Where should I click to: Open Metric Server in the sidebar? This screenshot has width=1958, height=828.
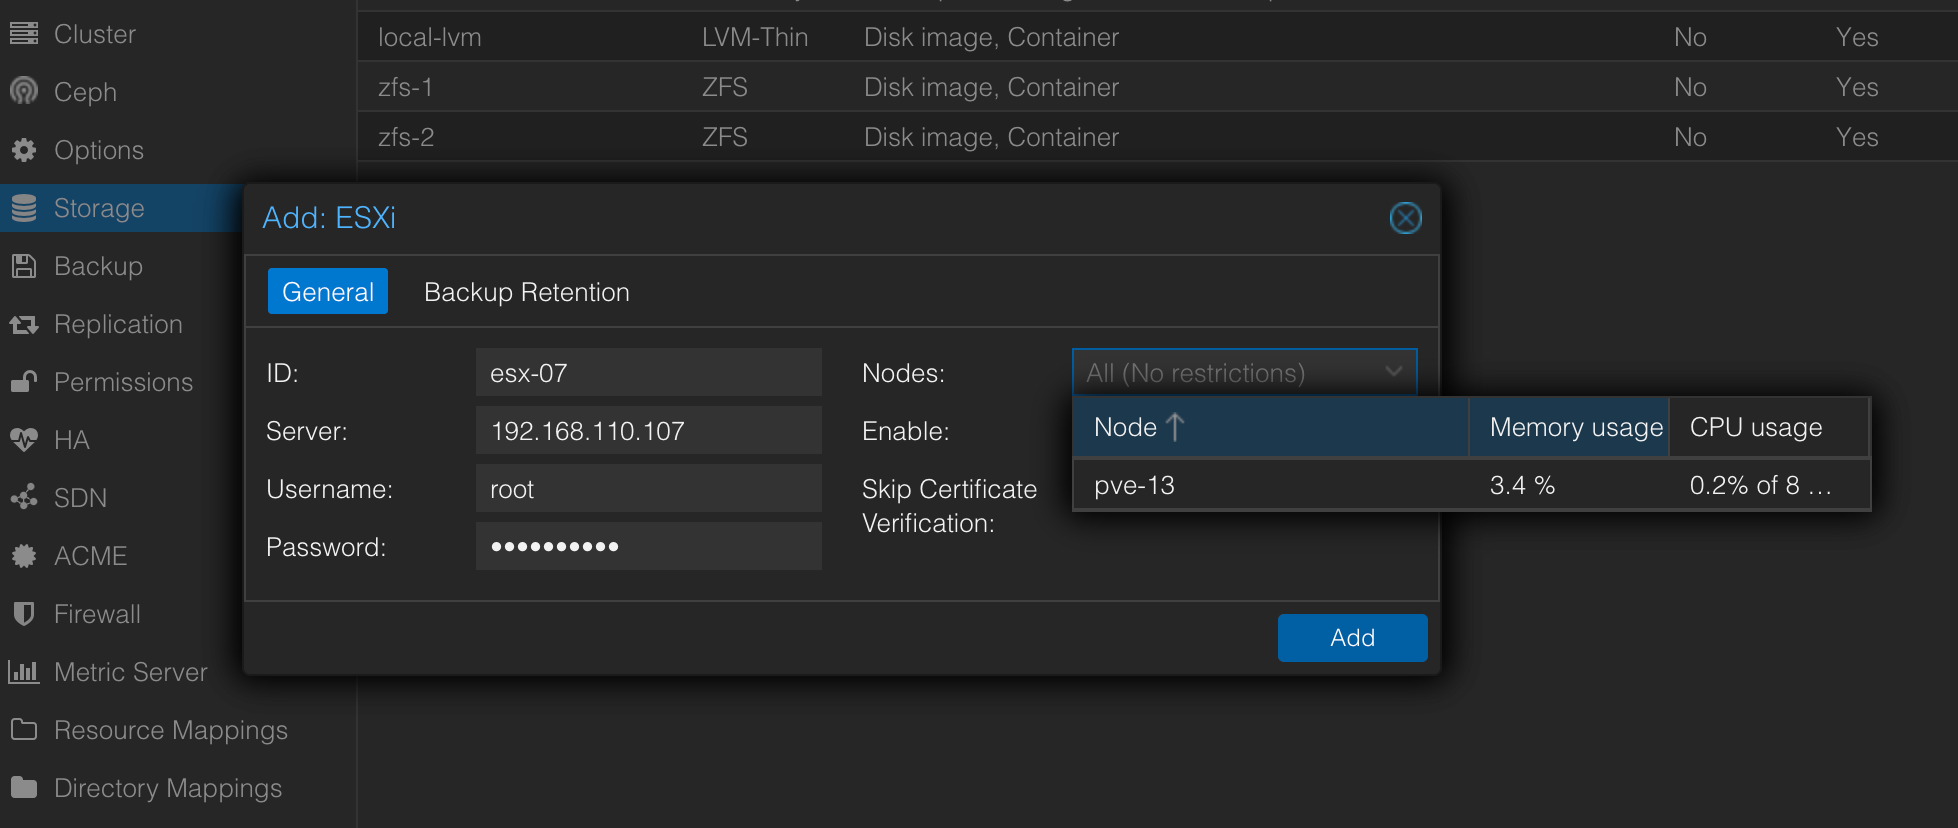click(131, 672)
